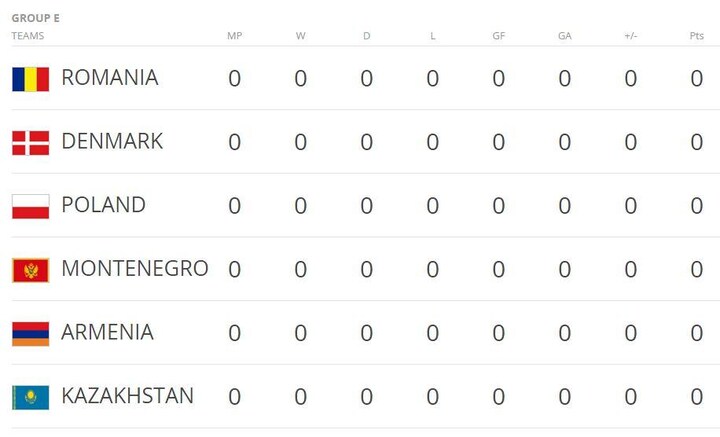Click the +/- column header

pyautogui.click(x=630, y=36)
